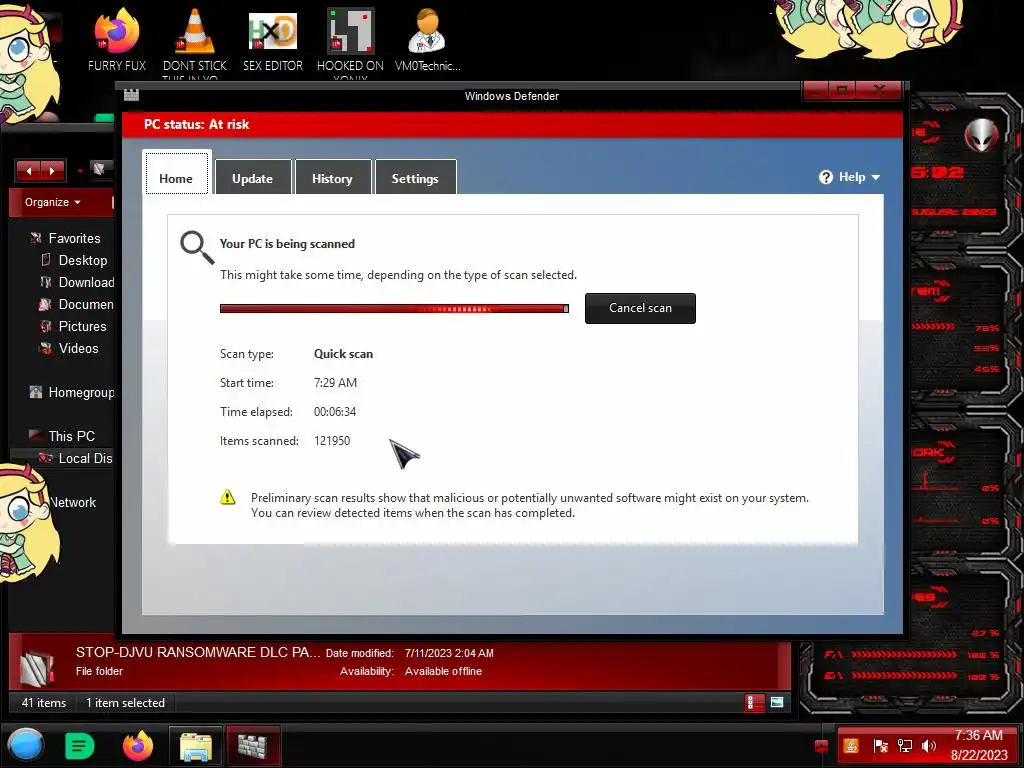Go back in File Explorer

point(28,171)
